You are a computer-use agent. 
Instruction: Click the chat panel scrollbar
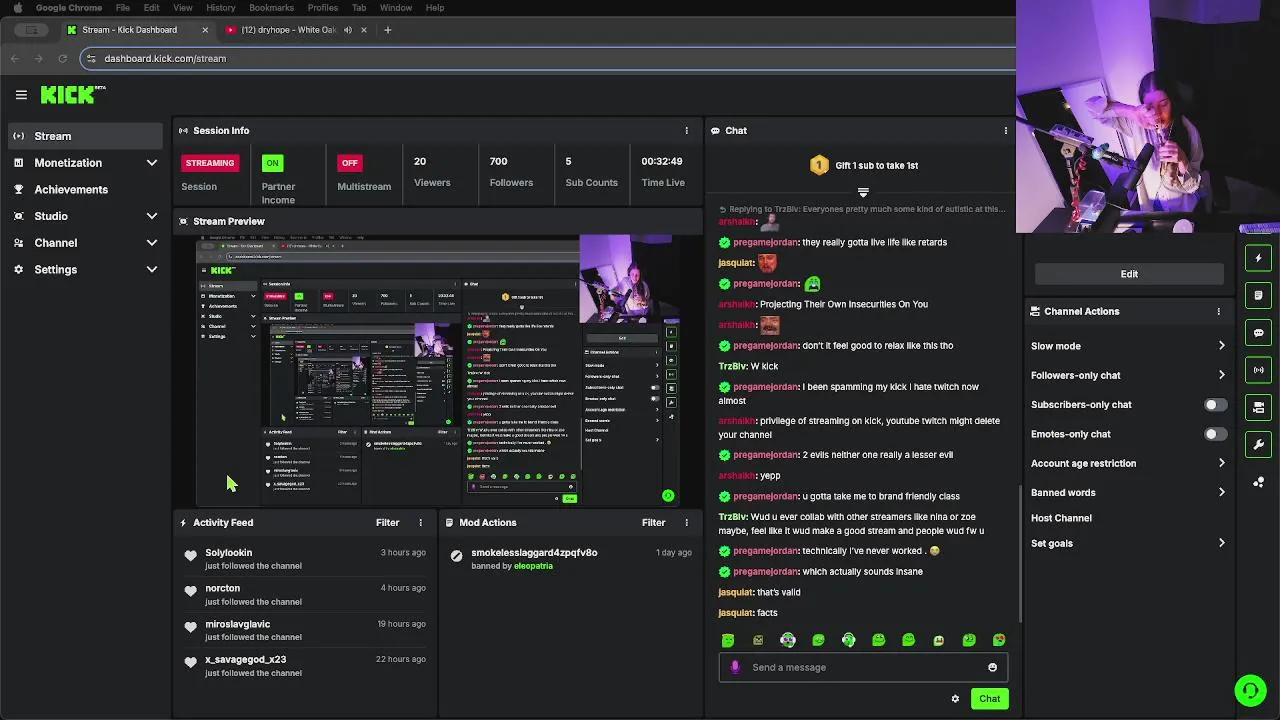click(x=1019, y=552)
